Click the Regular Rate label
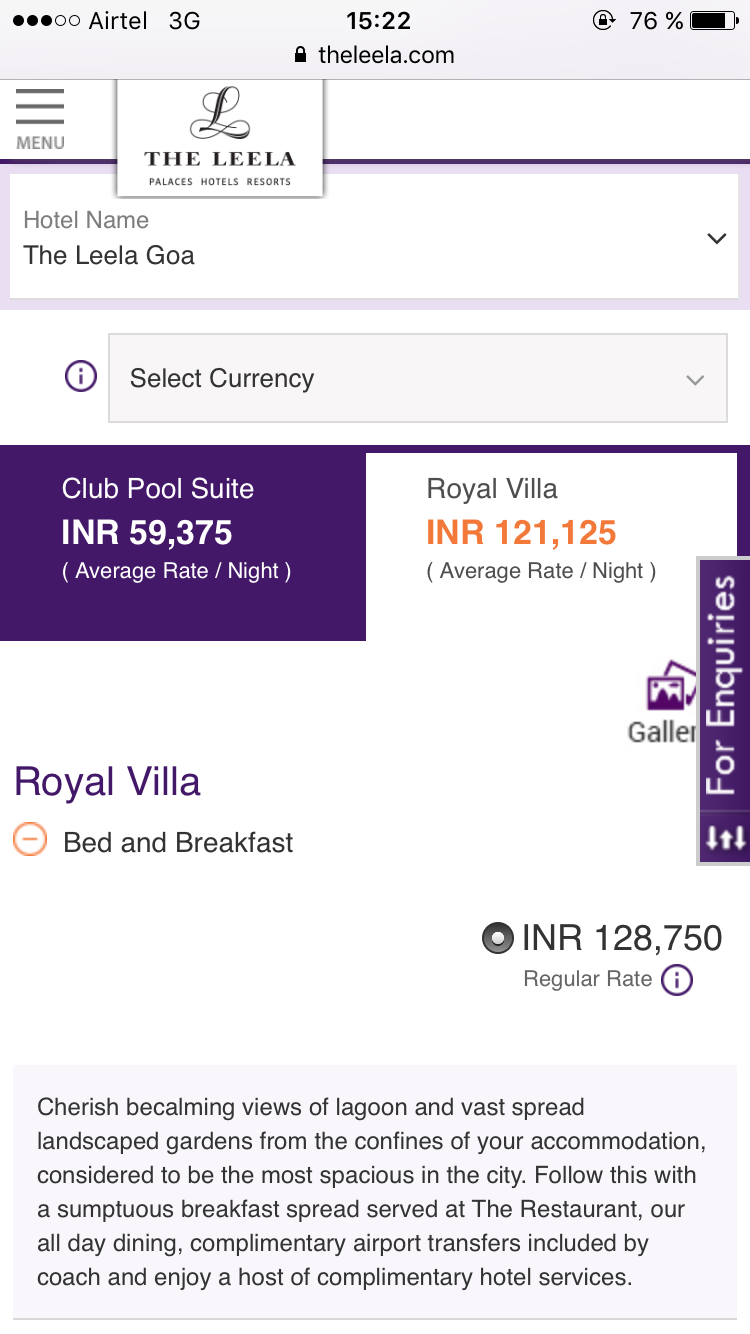Viewport: 750px width, 1334px height. tap(587, 979)
